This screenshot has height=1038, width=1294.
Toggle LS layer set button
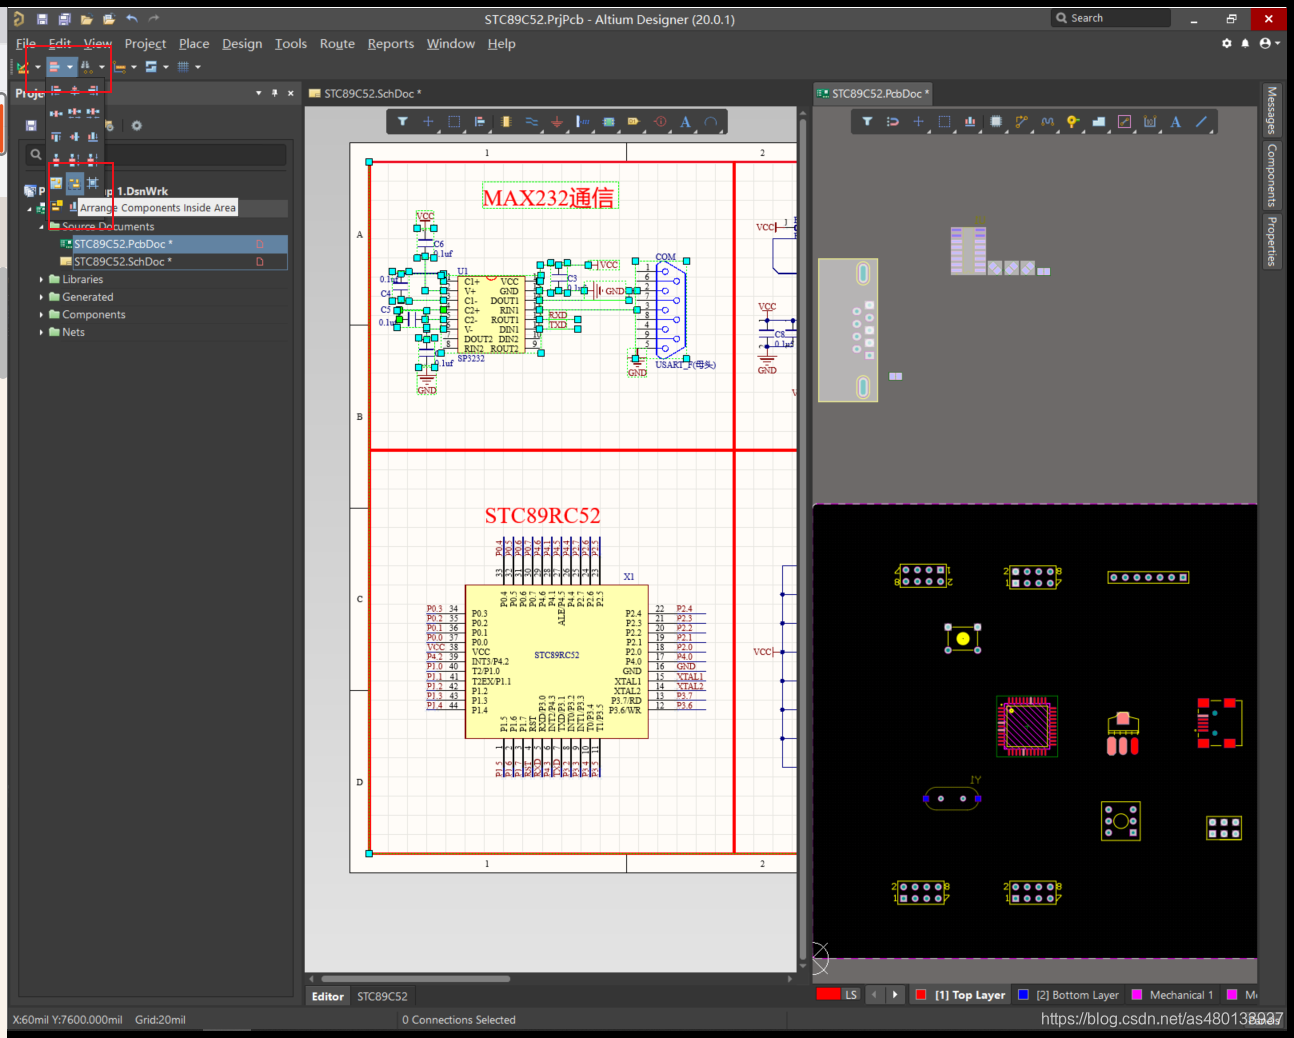851,995
